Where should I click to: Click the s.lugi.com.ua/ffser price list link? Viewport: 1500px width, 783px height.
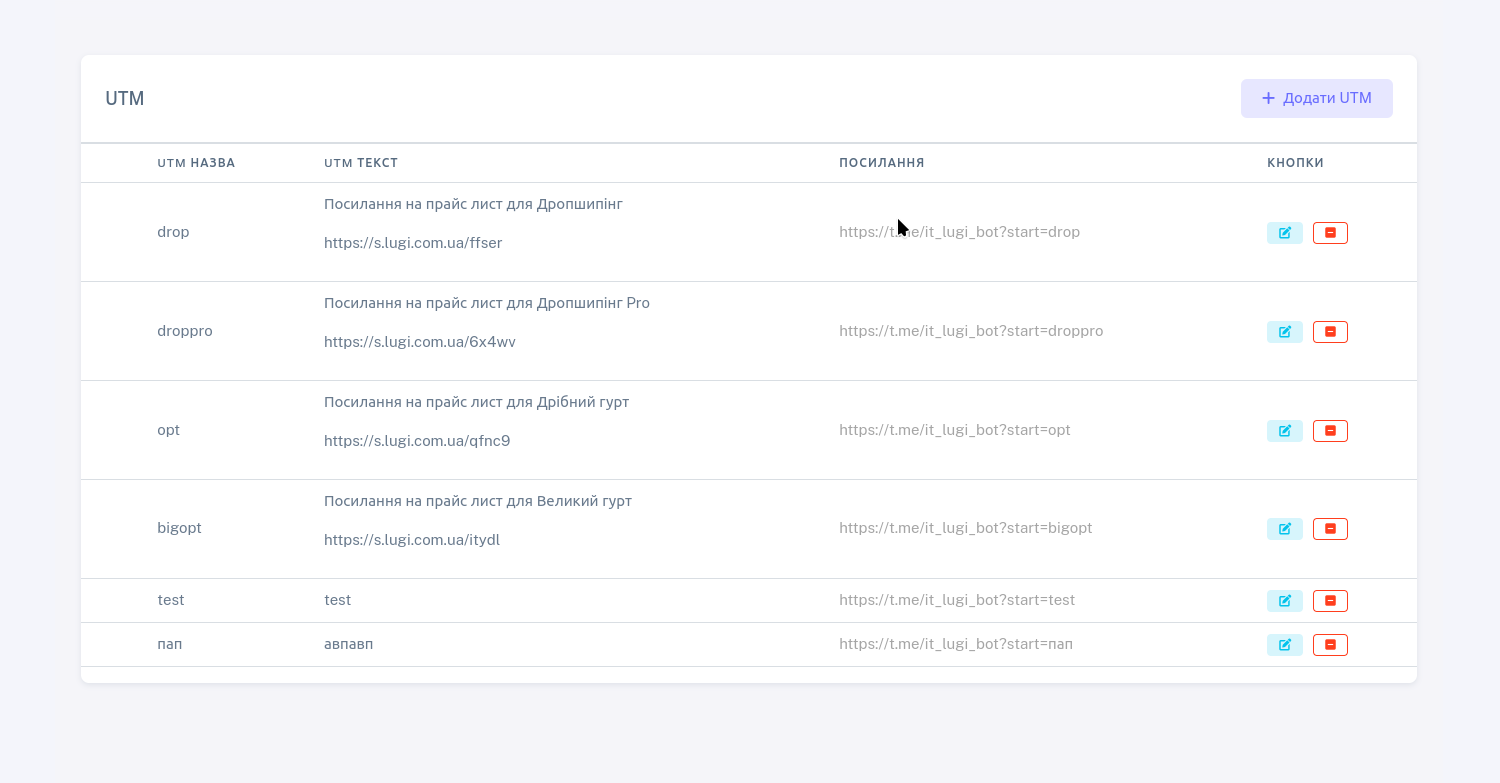pyautogui.click(x=412, y=243)
